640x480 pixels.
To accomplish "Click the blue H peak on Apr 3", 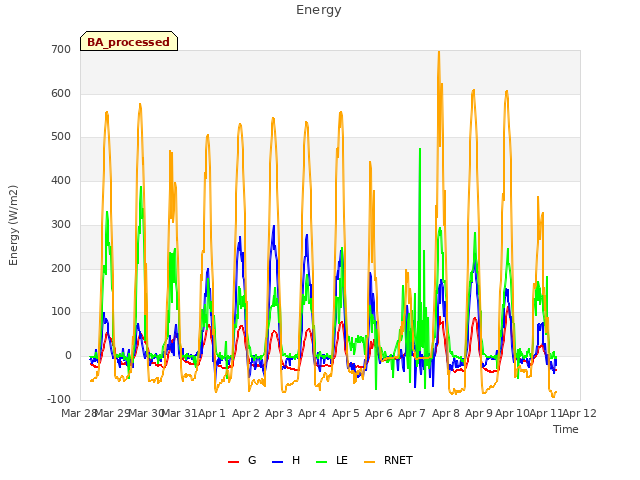I will (274, 227).
